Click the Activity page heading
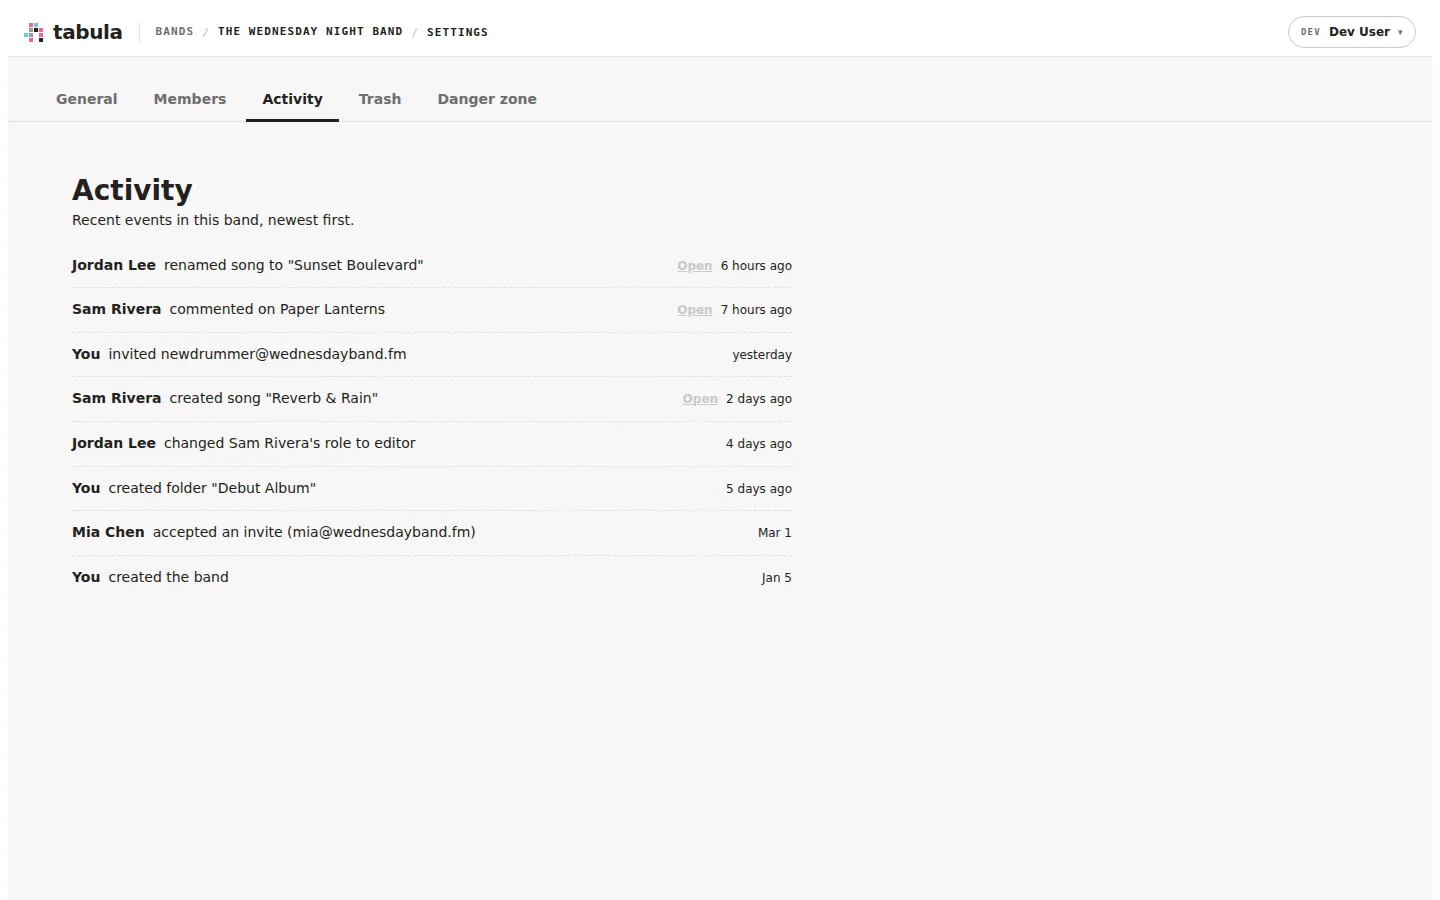Viewport: 1440px width, 900px height. coord(132,190)
